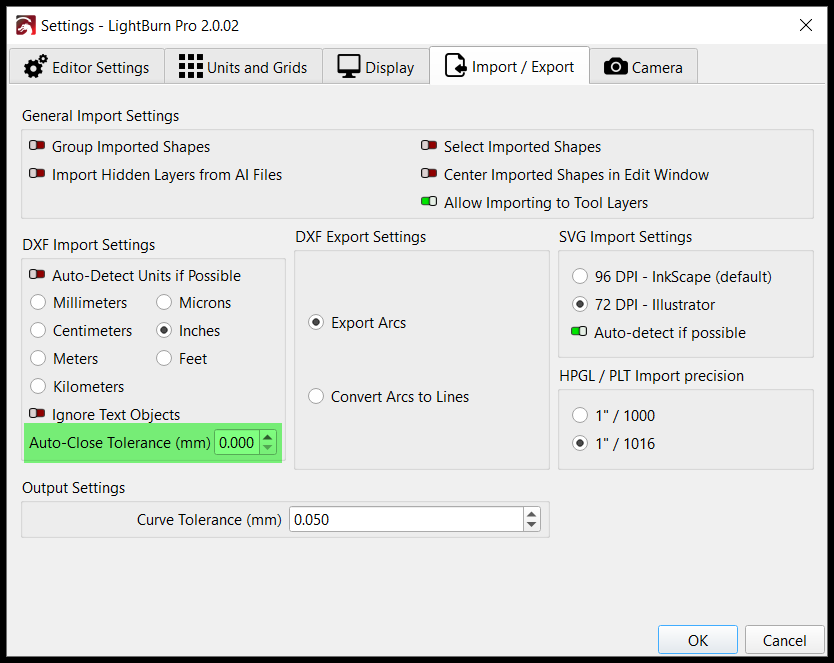Enable Import Hidden Layers from AI Files
This screenshot has width=834, height=663.
click(38, 175)
